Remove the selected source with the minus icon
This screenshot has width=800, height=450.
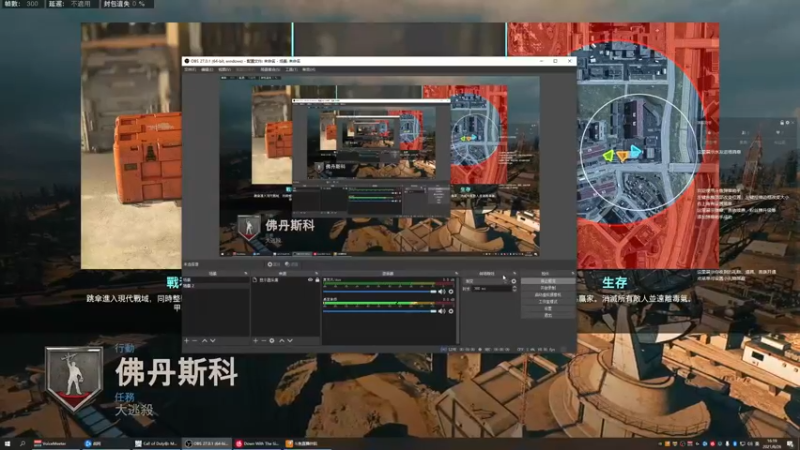tap(263, 340)
